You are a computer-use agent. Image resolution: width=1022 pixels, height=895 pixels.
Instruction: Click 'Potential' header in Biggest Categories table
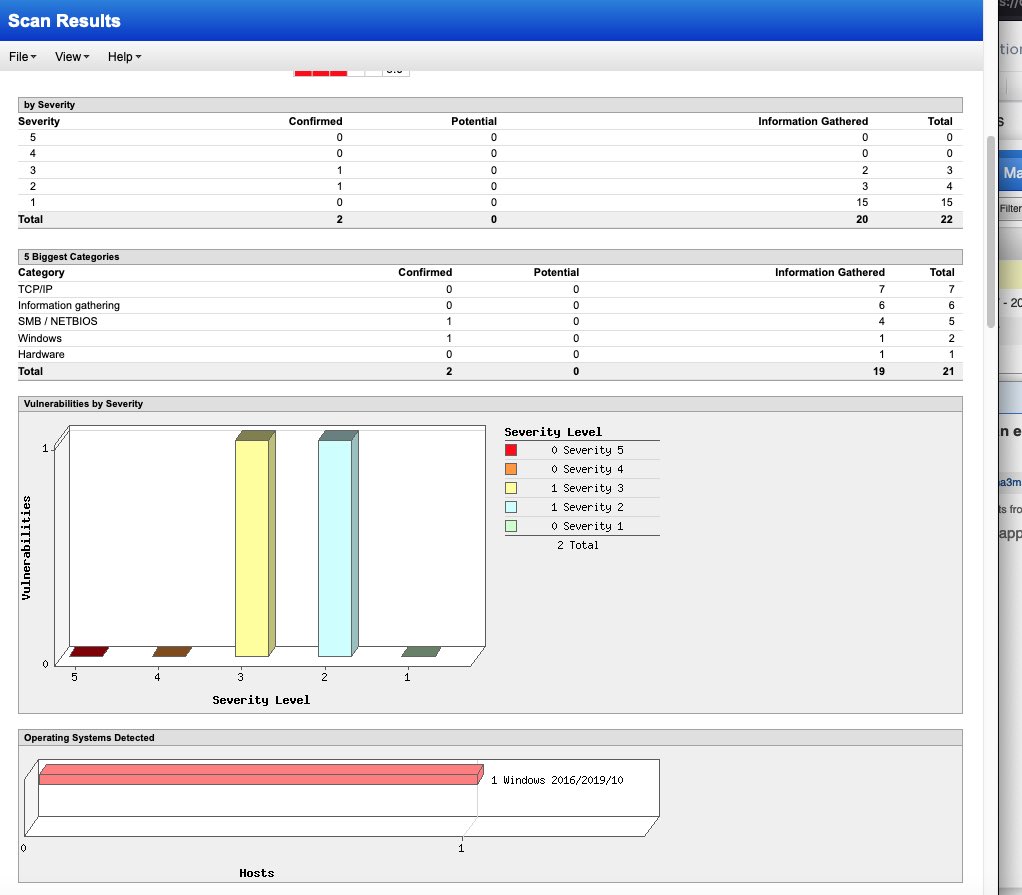556,272
